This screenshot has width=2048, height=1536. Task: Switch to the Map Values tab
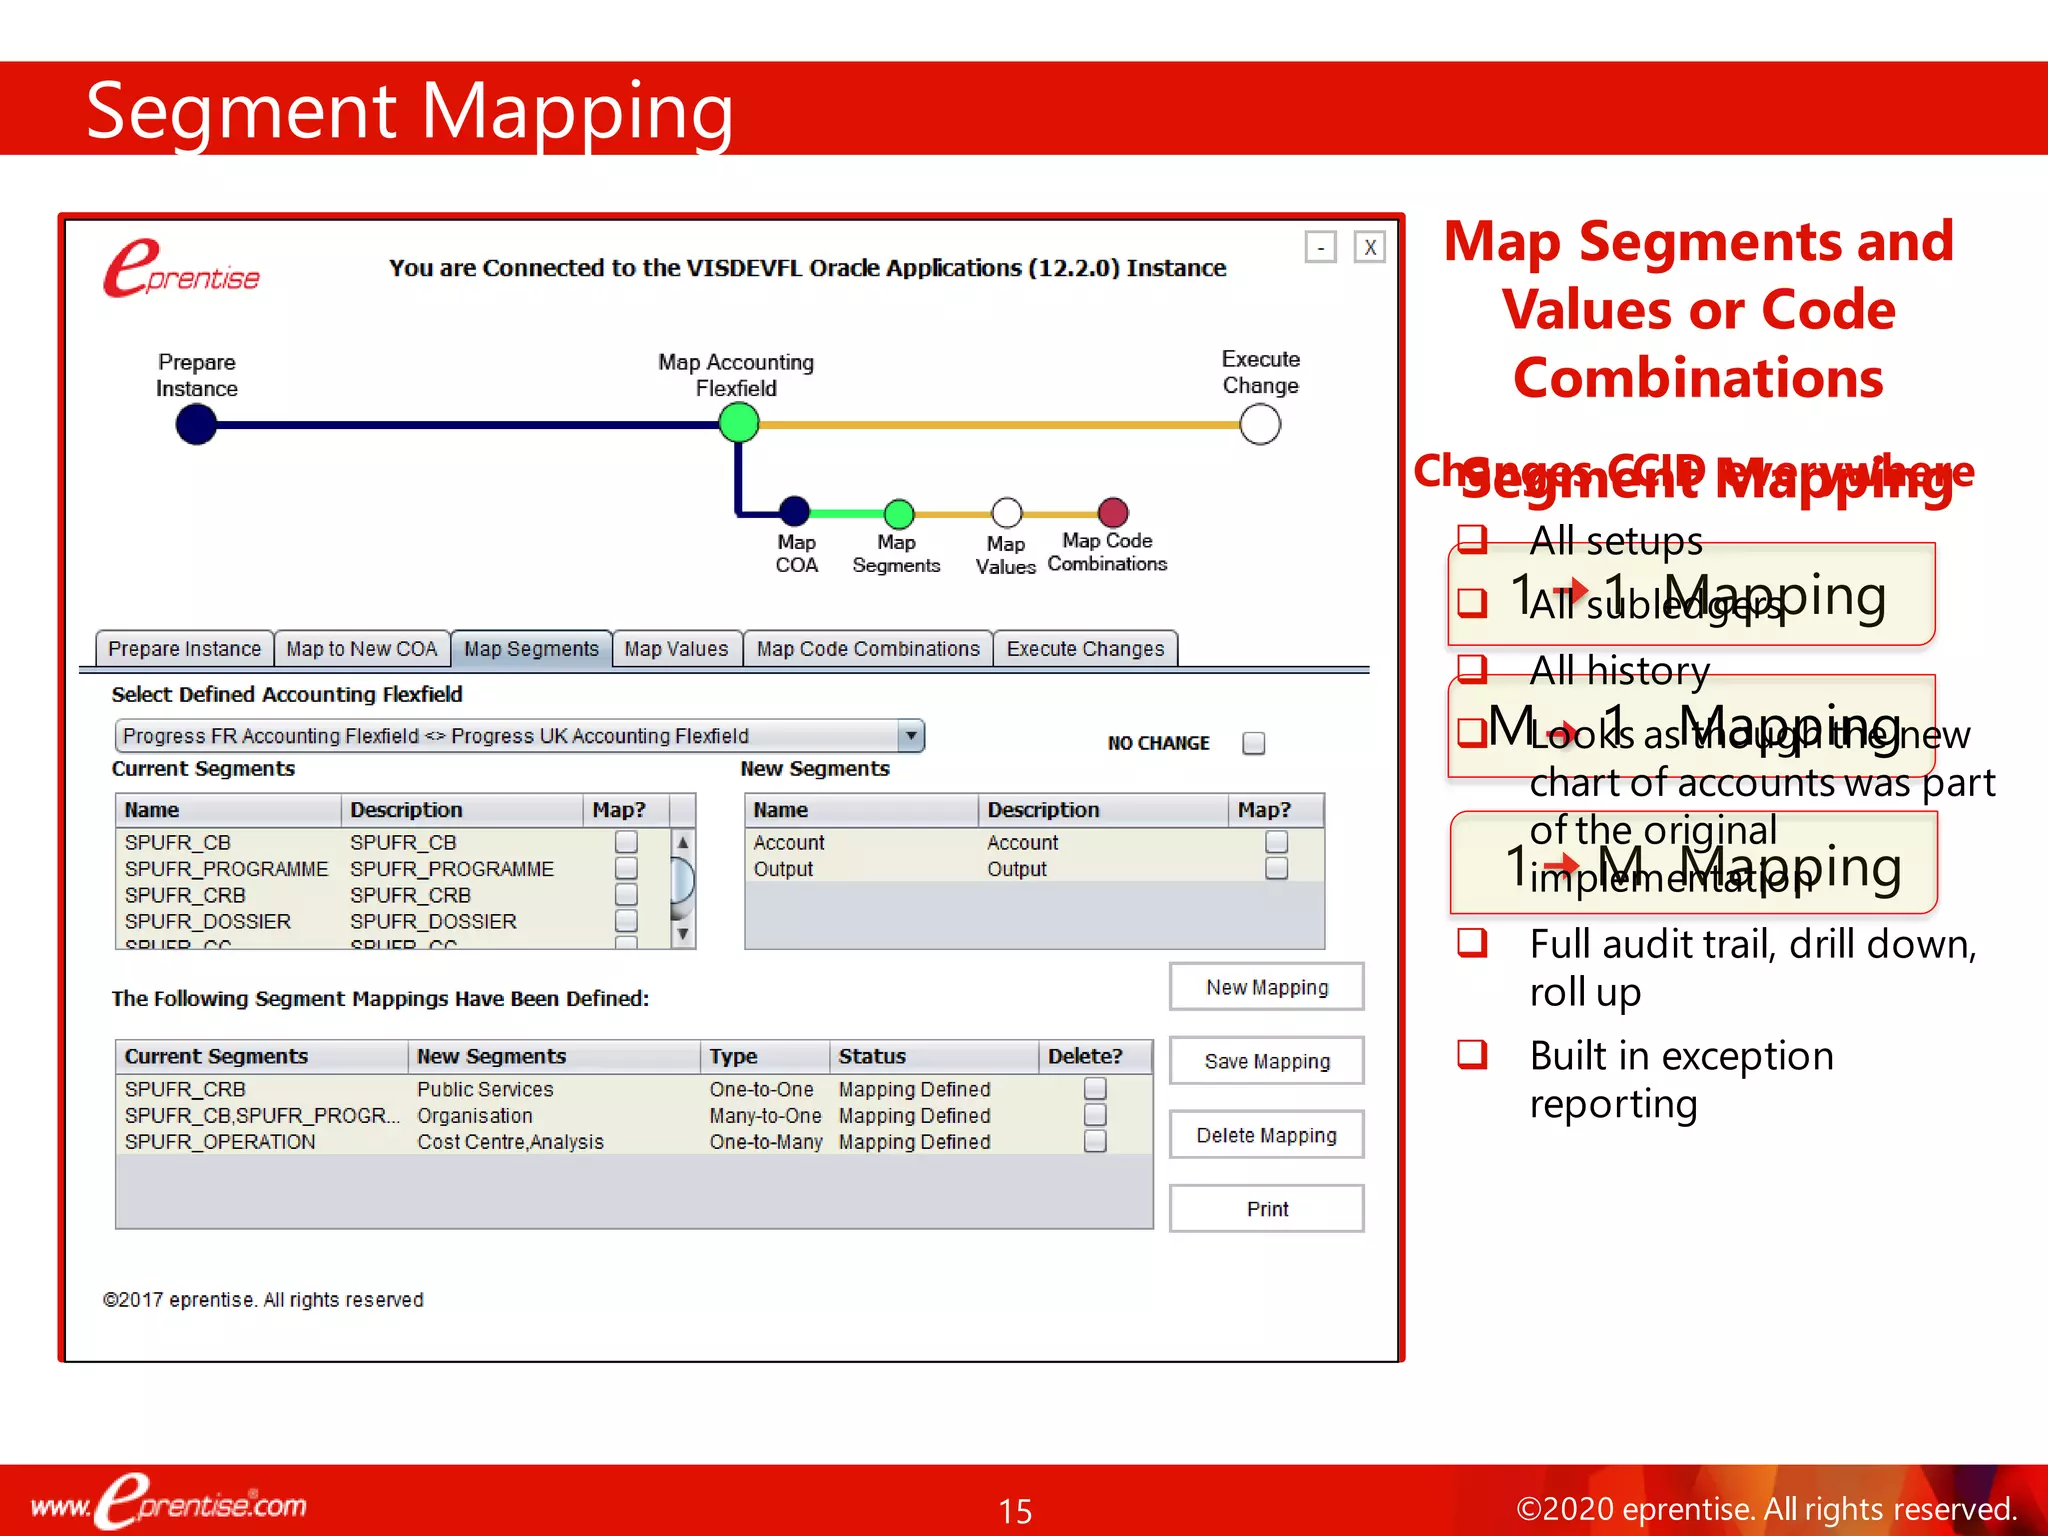(x=676, y=649)
